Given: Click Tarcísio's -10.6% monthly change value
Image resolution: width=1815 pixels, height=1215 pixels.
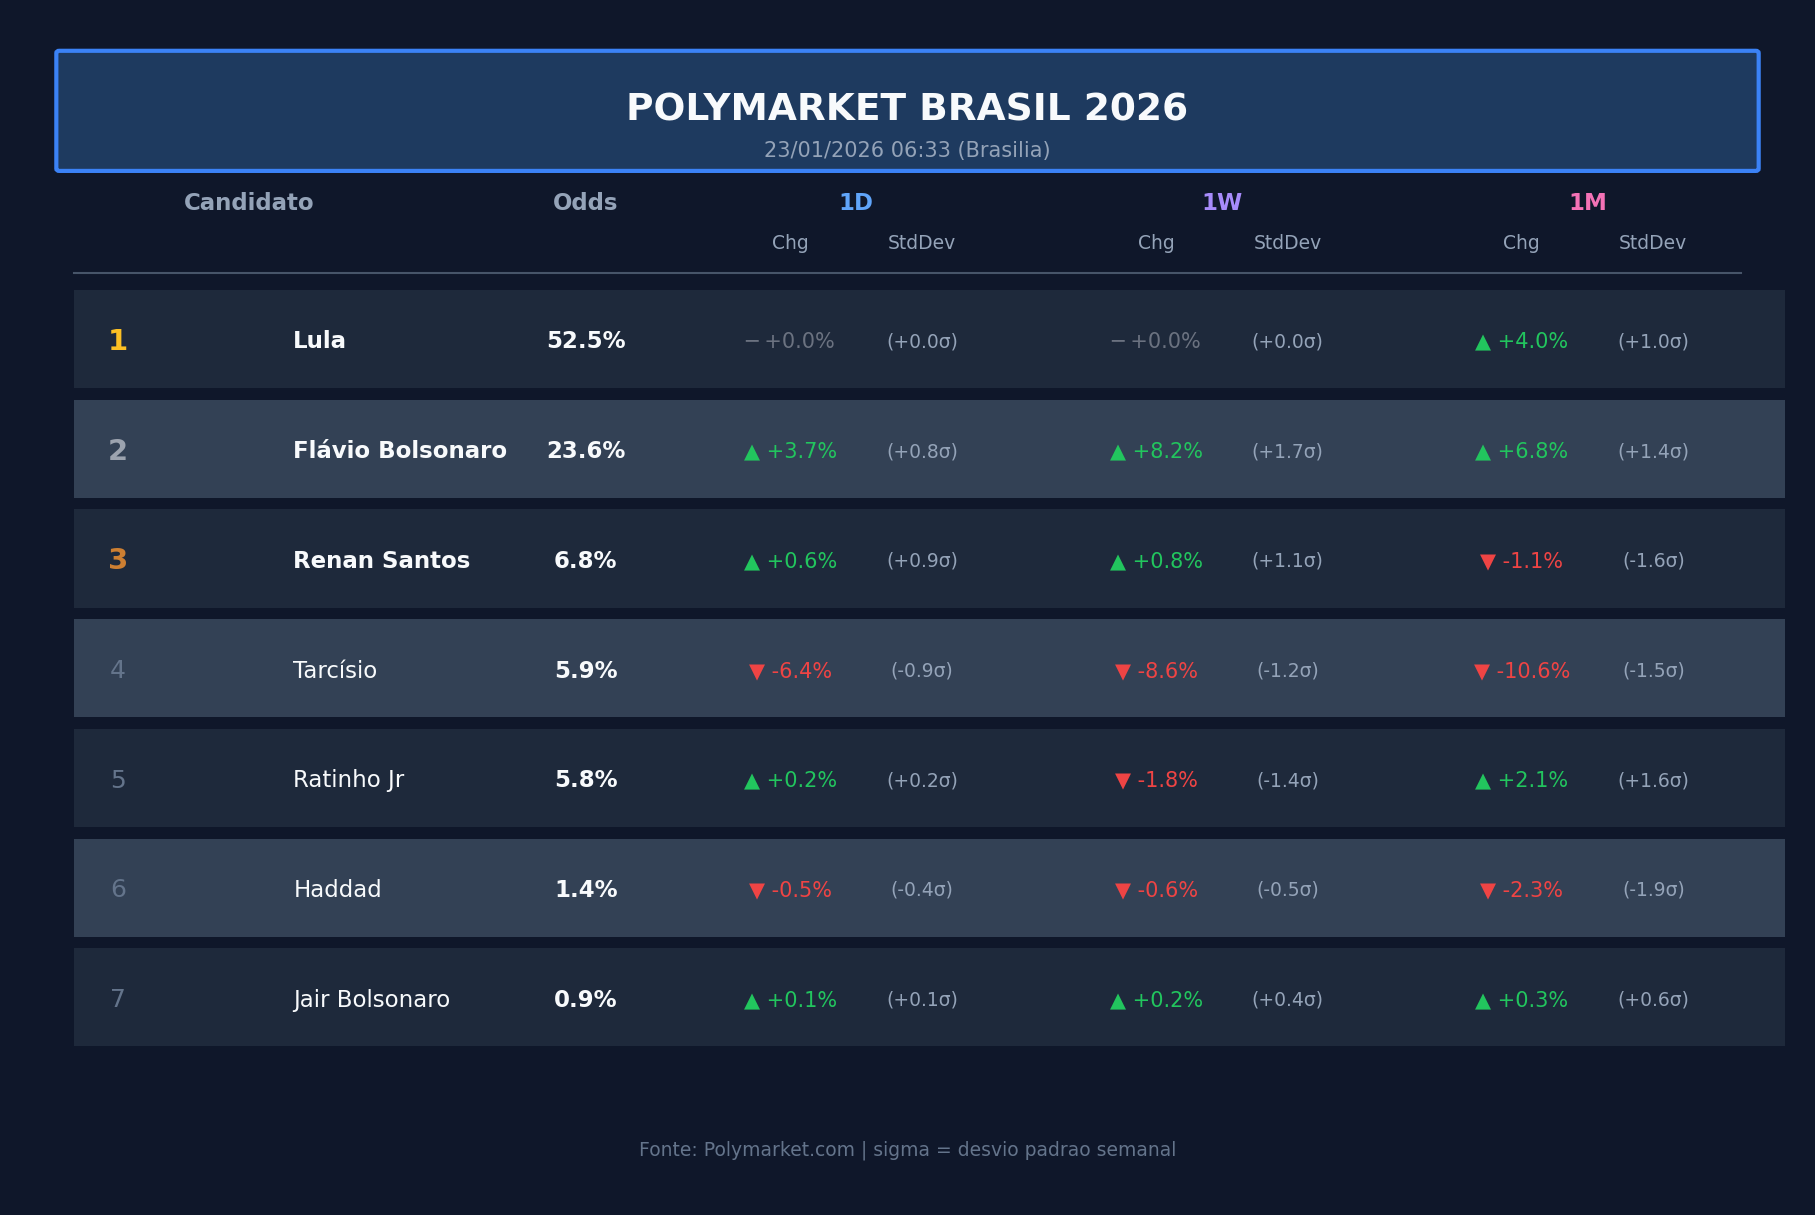Looking at the screenshot, I should tap(1533, 671).
